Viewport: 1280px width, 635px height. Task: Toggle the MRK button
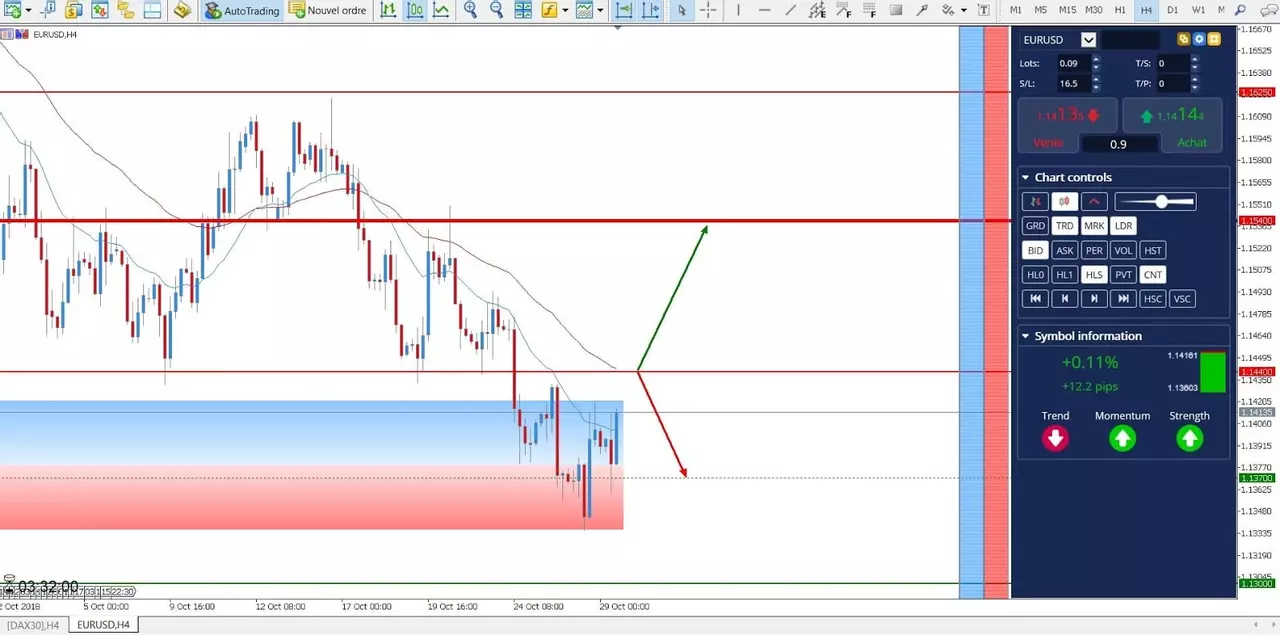(x=1094, y=226)
